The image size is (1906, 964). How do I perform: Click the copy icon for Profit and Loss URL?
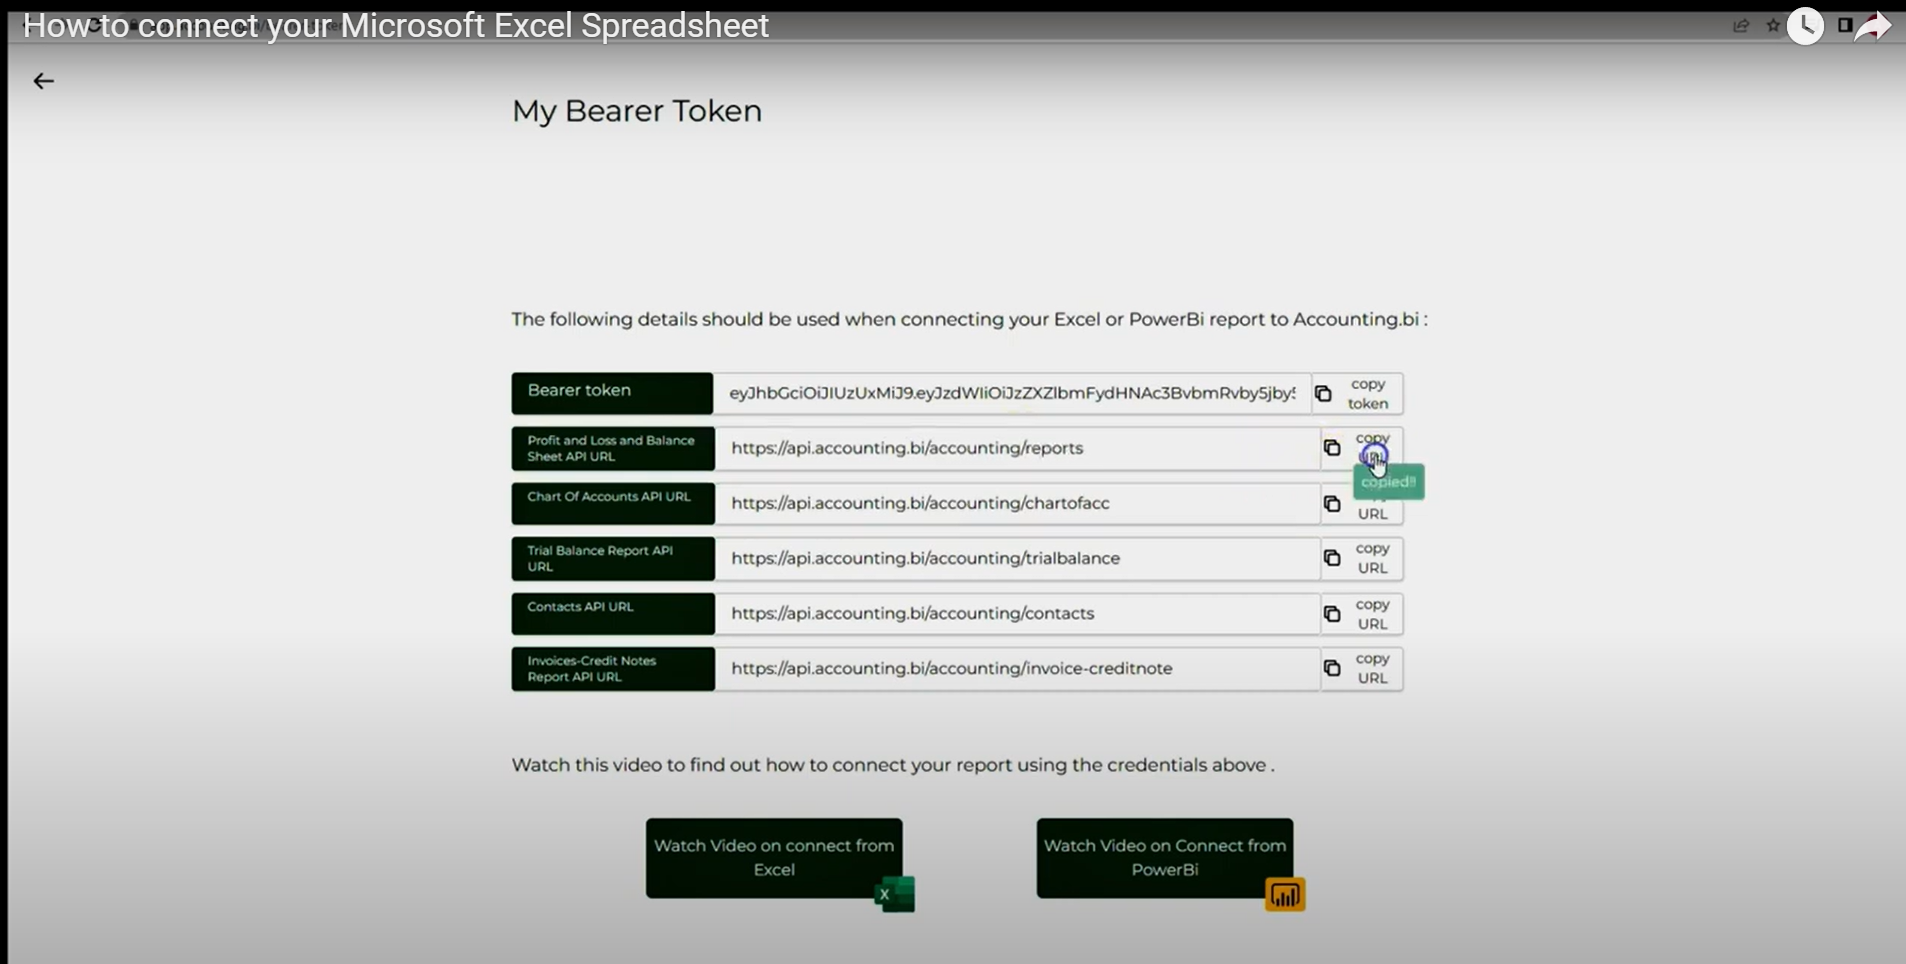(x=1332, y=448)
